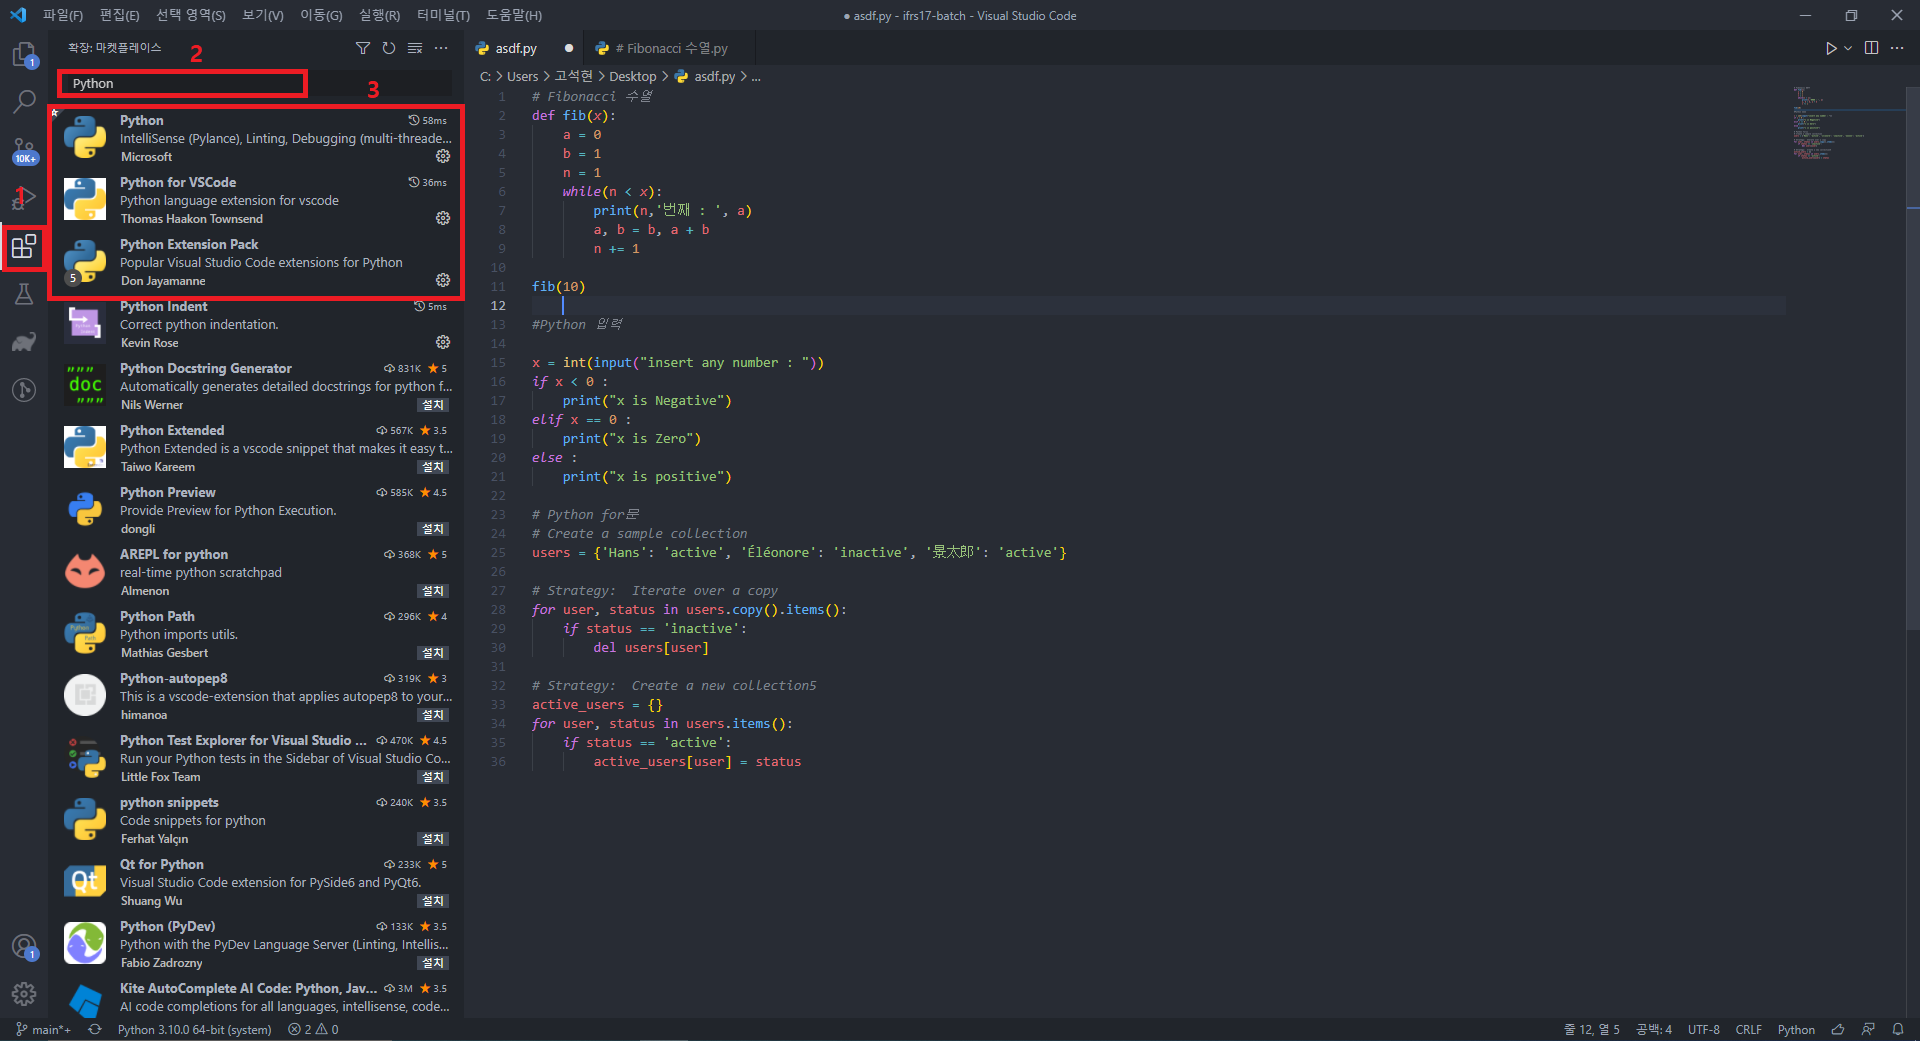Select Python 3.10.0 64-bit interpreter
This screenshot has width=1920, height=1041.
pos(194,1029)
